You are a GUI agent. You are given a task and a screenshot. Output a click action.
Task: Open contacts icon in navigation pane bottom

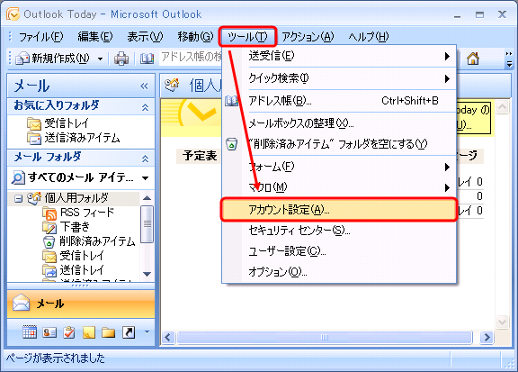point(50,332)
